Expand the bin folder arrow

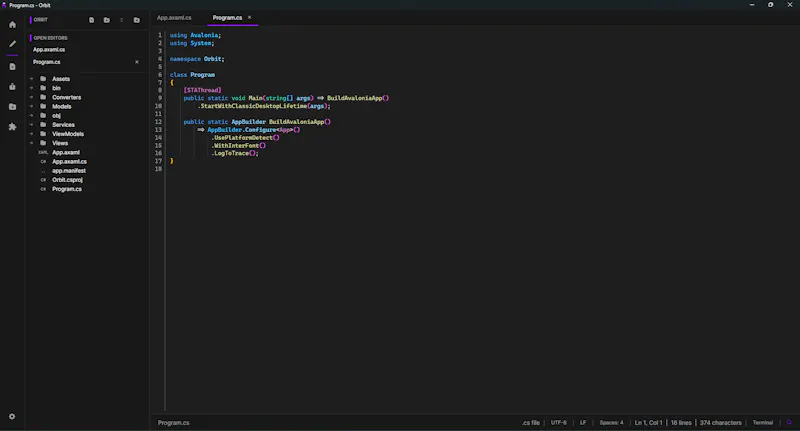click(31, 88)
